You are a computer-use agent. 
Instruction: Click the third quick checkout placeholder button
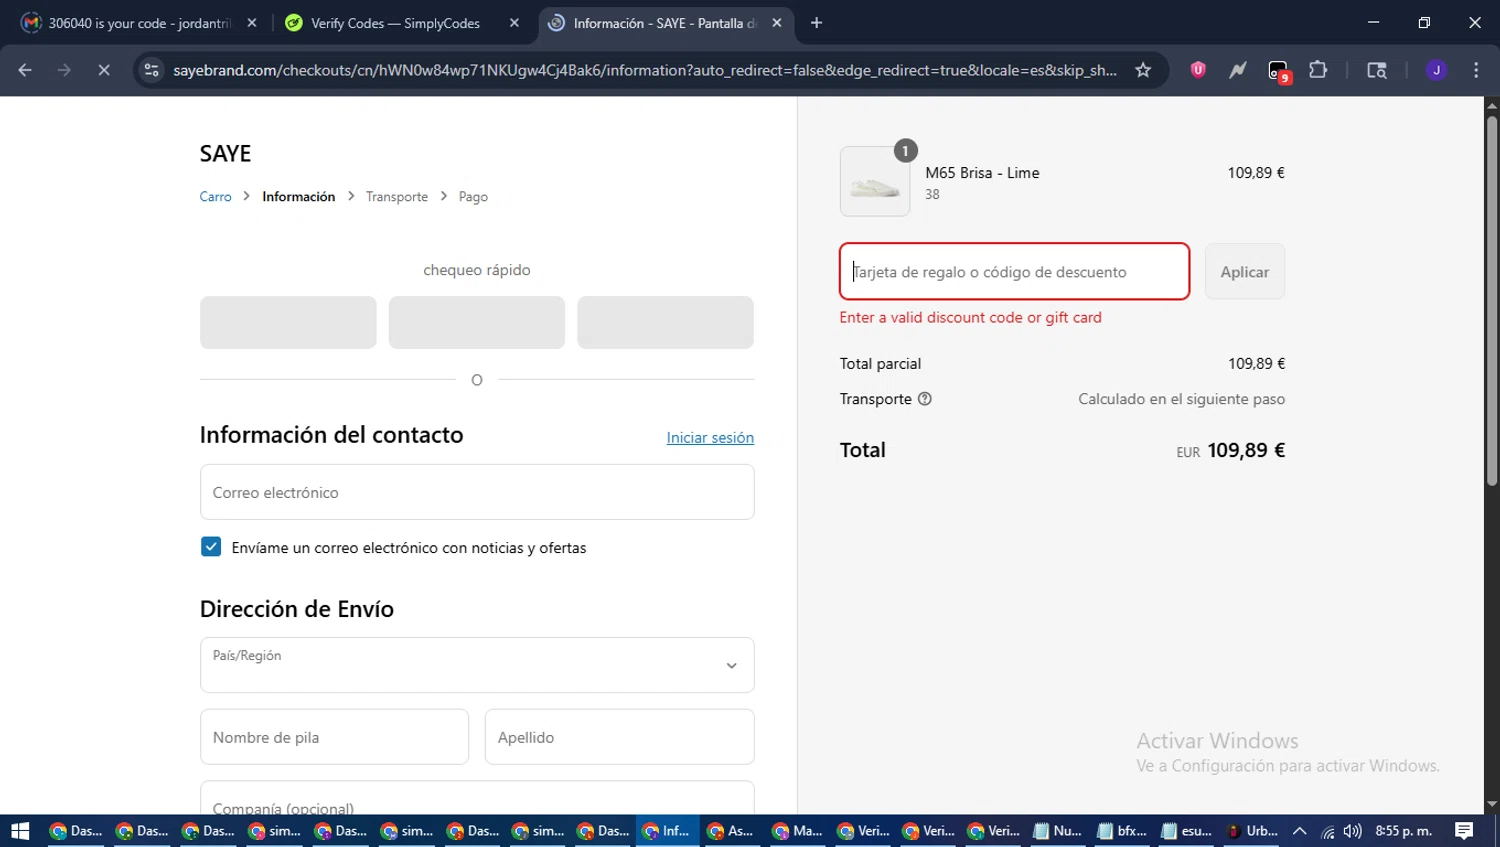click(x=665, y=322)
